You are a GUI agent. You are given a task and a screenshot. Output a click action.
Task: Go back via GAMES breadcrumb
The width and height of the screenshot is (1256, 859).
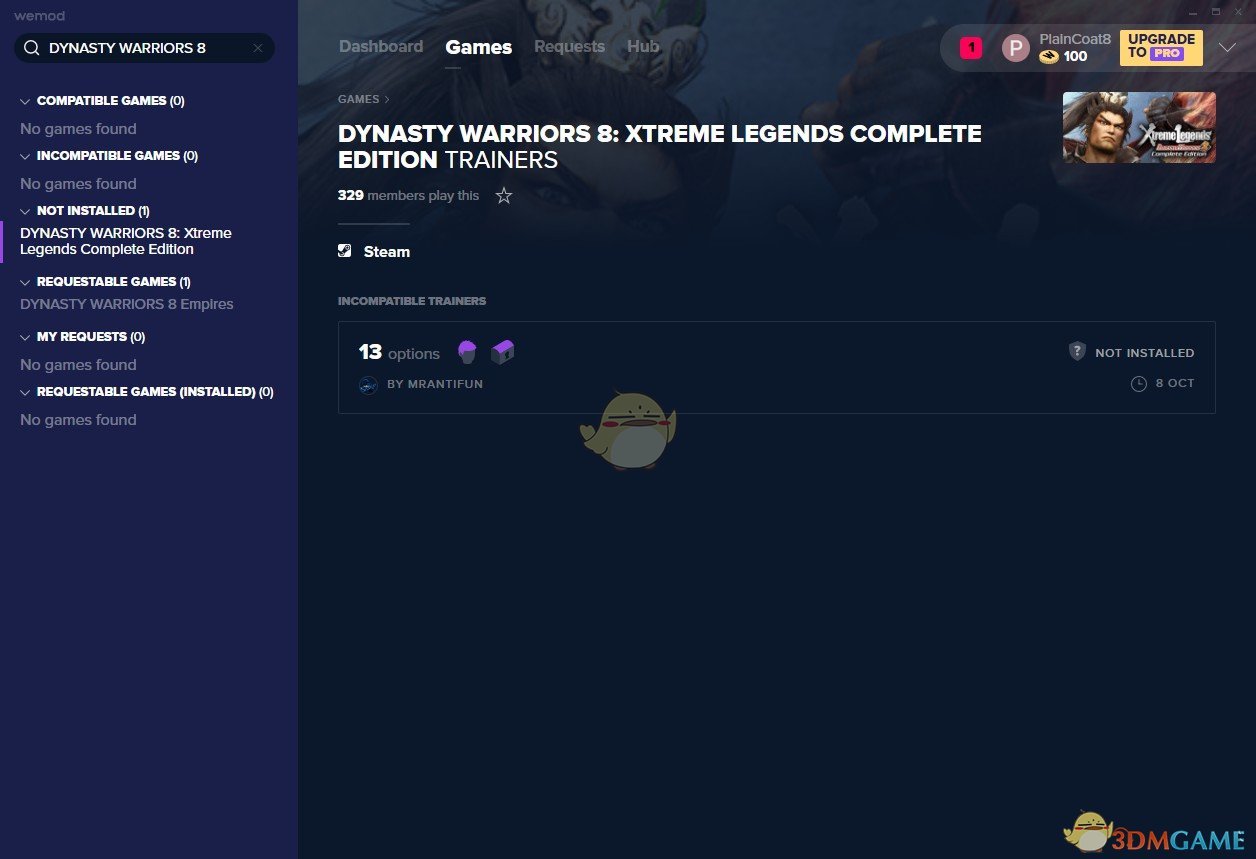point(359,99)
